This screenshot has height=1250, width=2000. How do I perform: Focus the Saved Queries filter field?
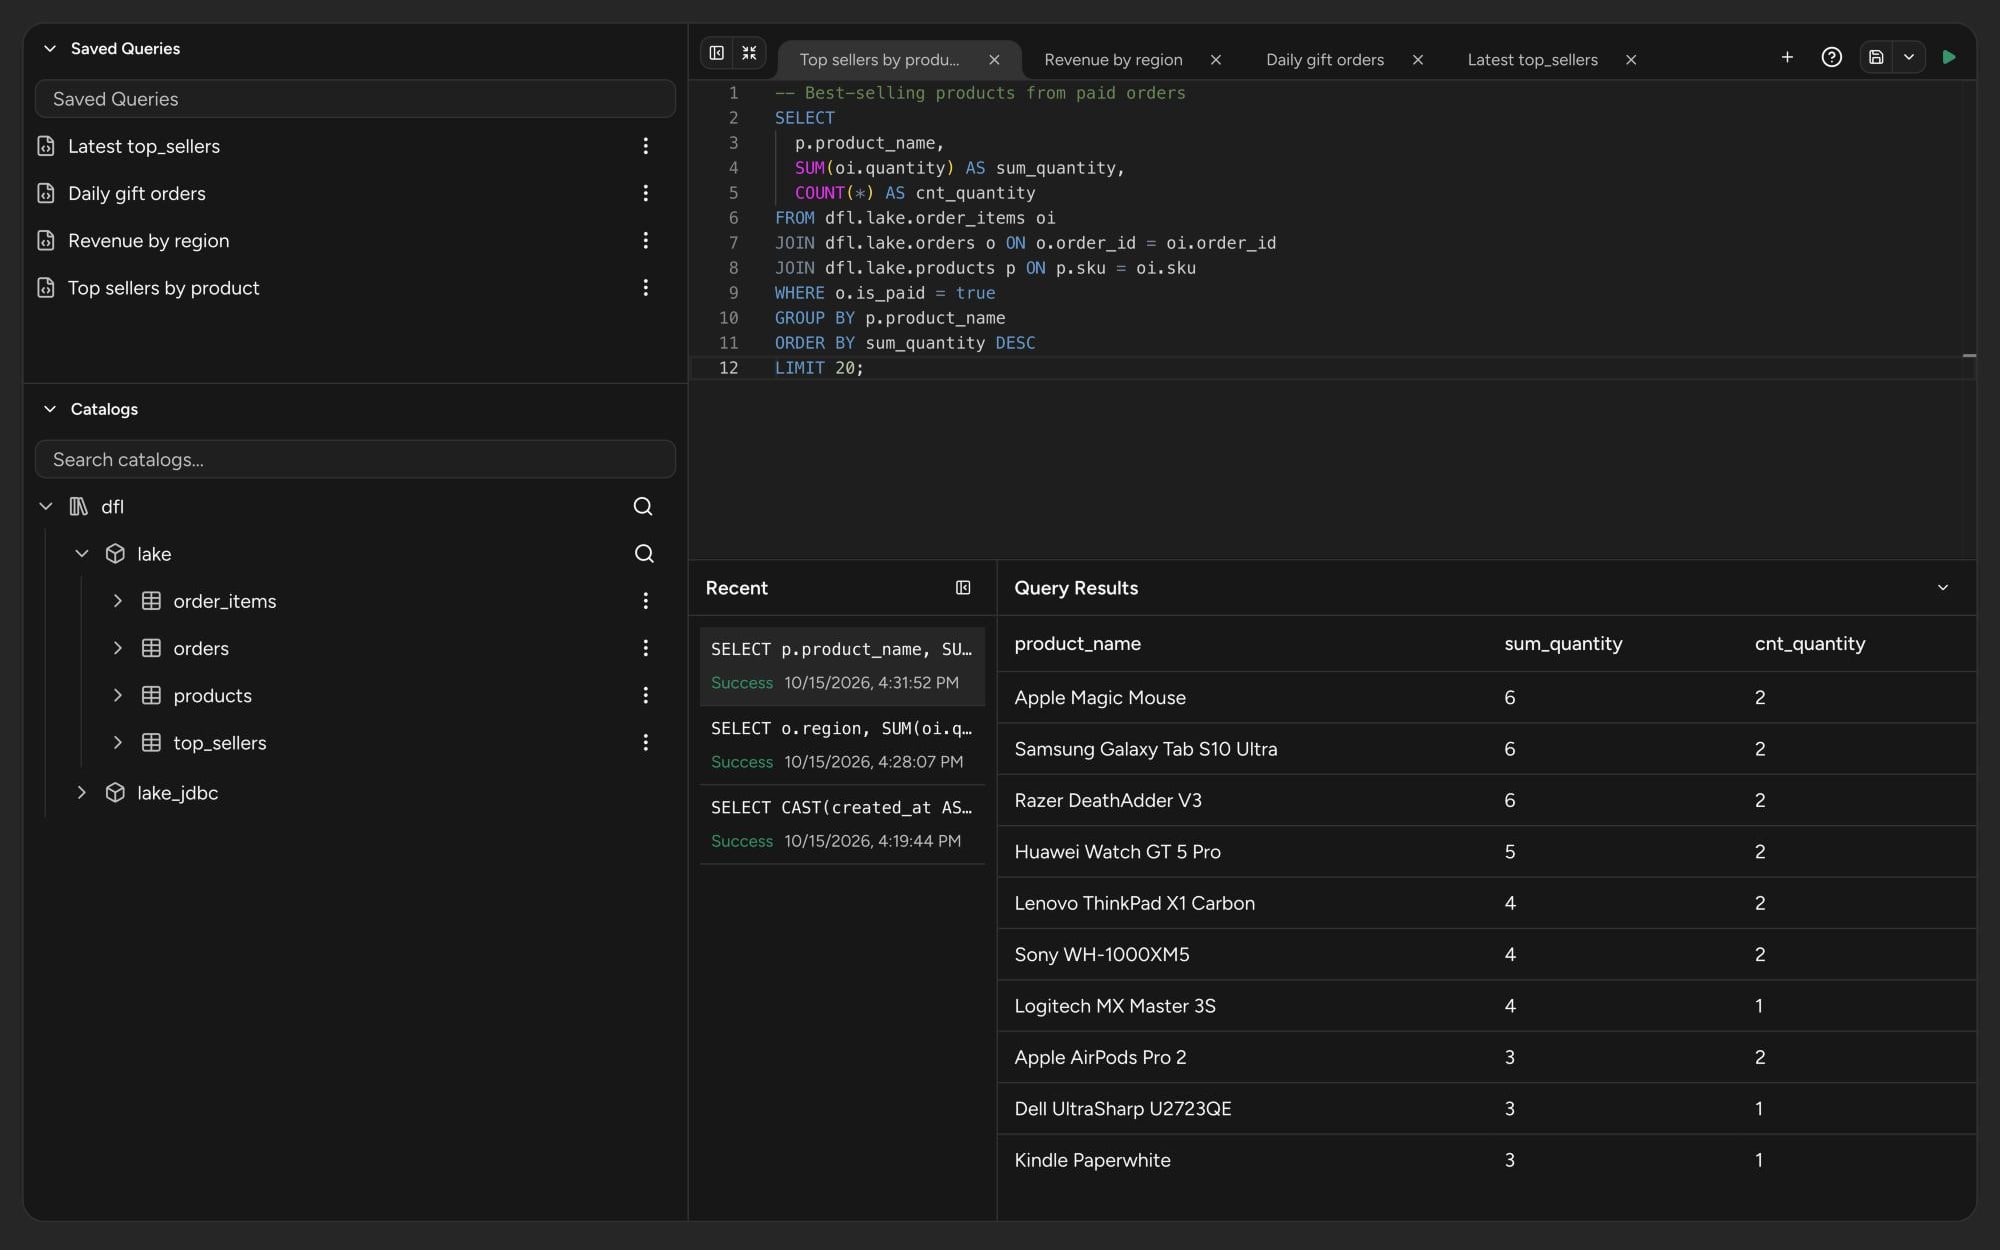(355, 99)
